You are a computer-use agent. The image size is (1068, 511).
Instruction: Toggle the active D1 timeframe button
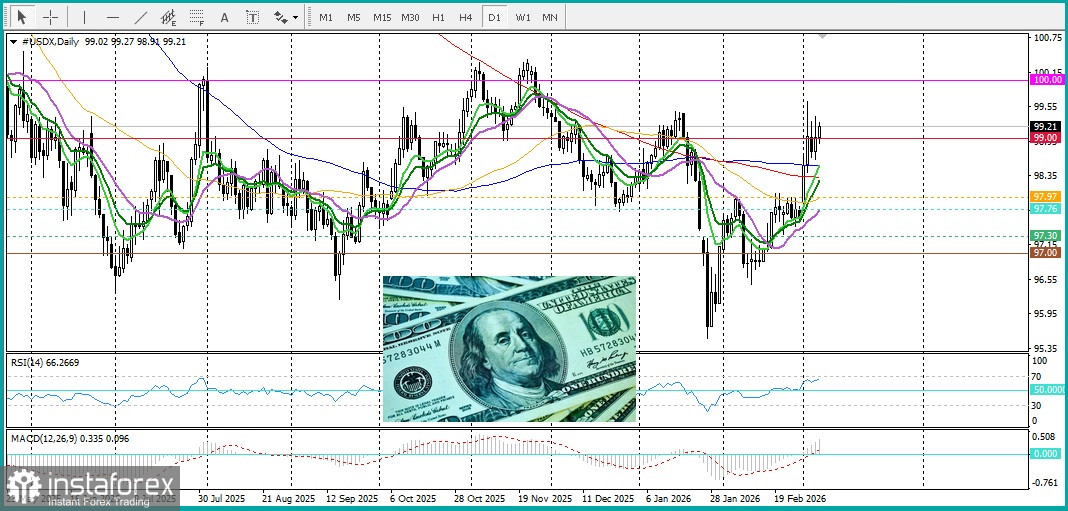point(494,18)
